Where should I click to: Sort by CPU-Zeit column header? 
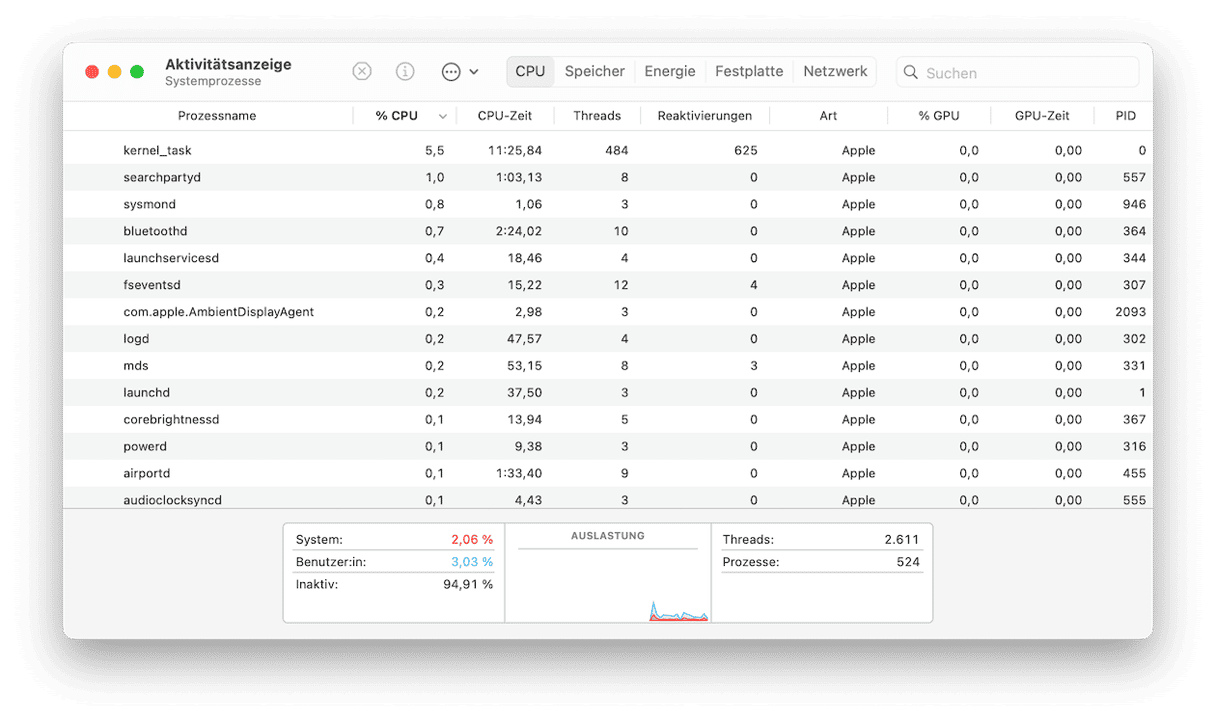tap(505, 115)
